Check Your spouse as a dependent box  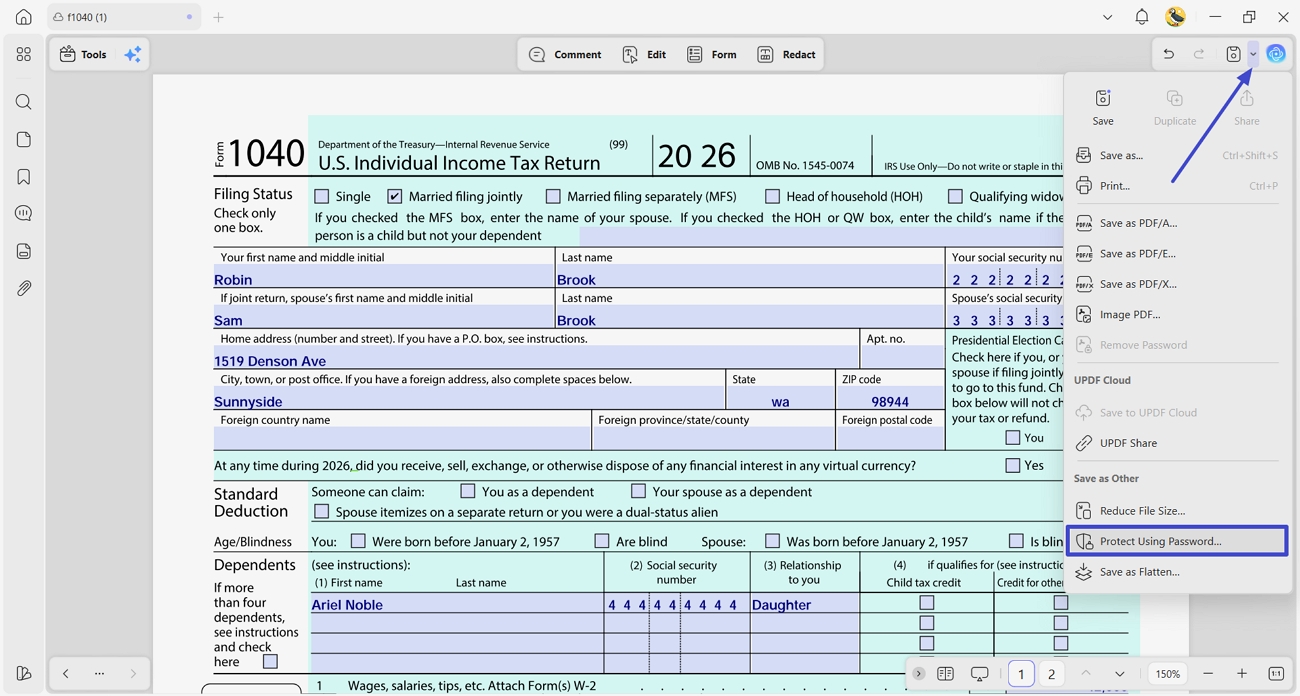coord(638,491)
